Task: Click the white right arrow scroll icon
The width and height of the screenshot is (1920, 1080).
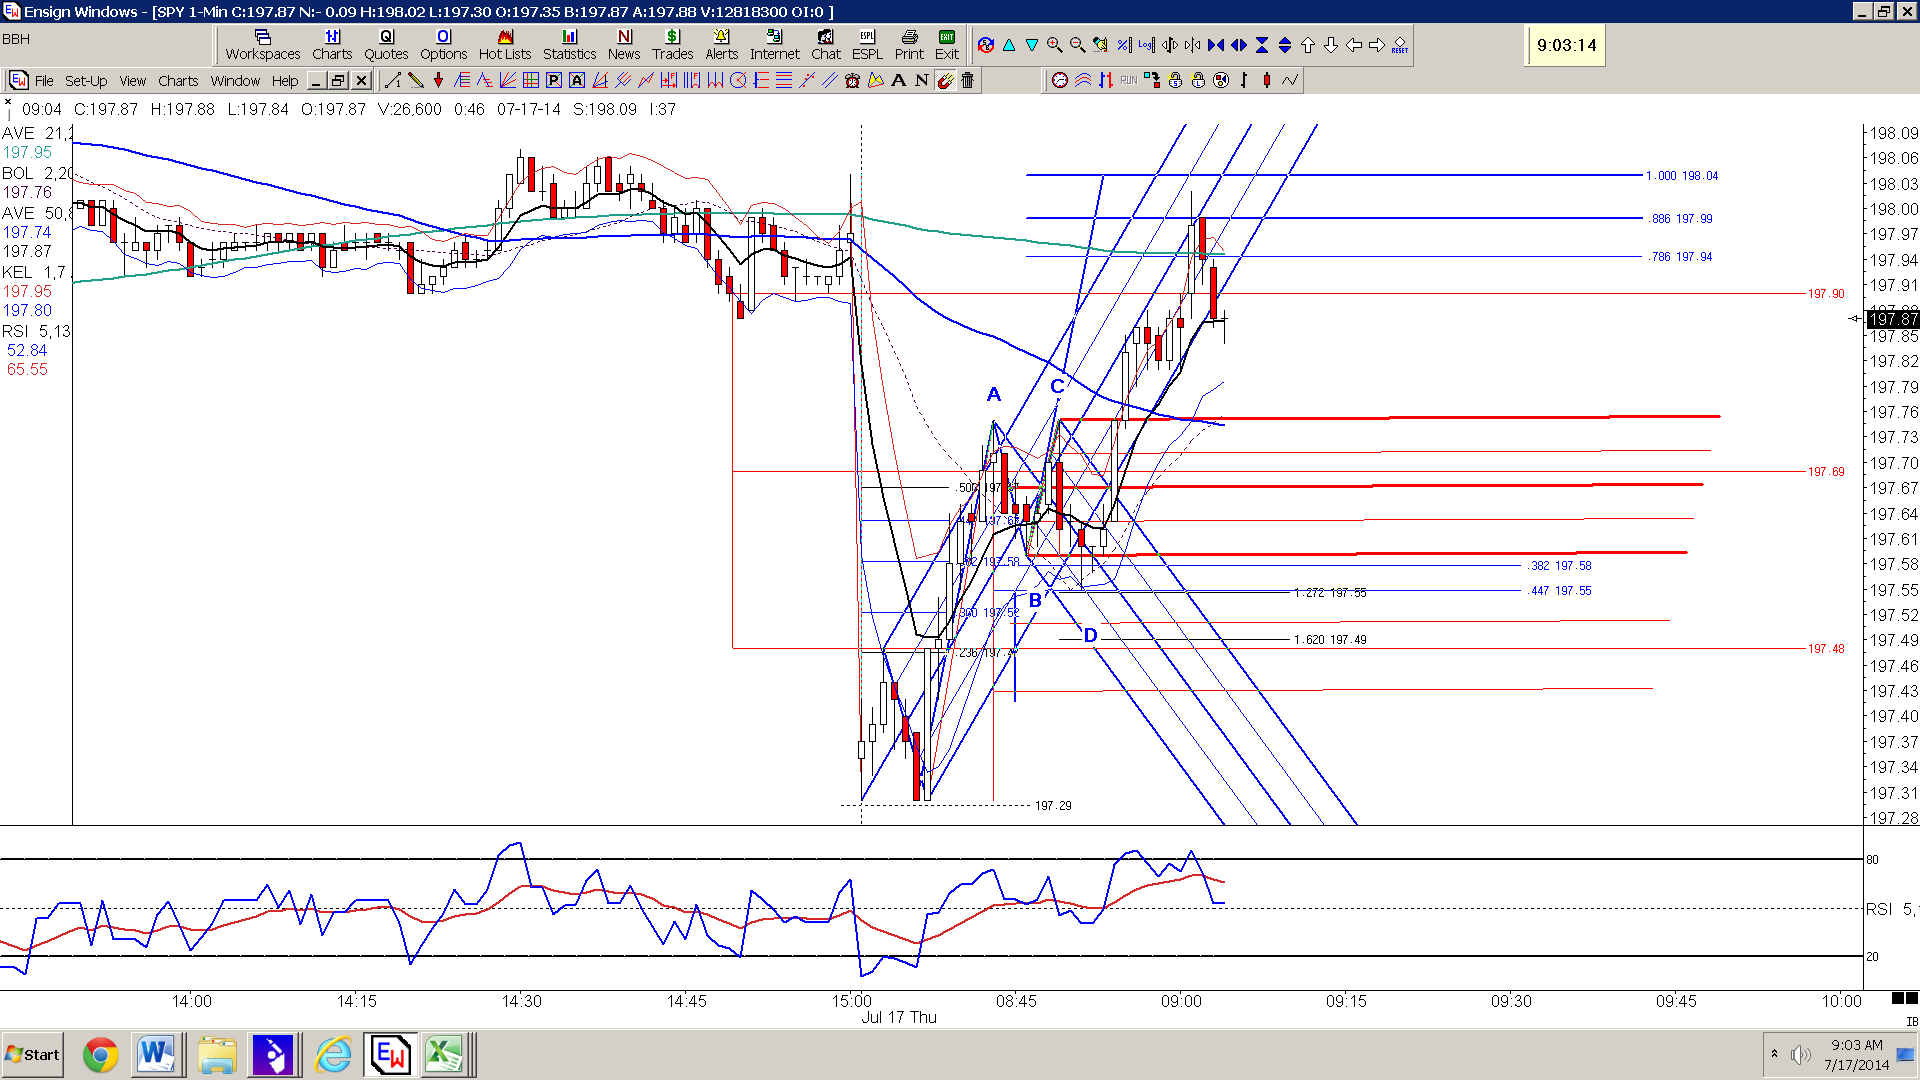Action: click(x=1377, y=45)
